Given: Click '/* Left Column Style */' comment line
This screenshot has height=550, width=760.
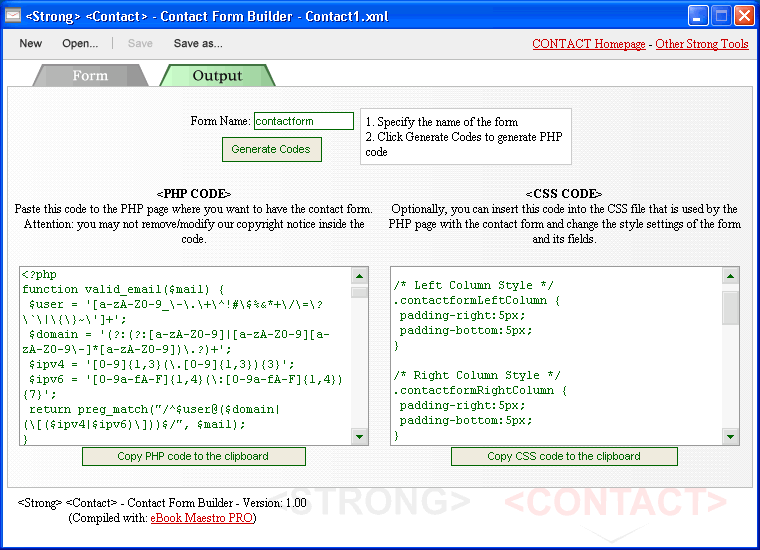Looking at the screenshot, I should pos(473,285).
